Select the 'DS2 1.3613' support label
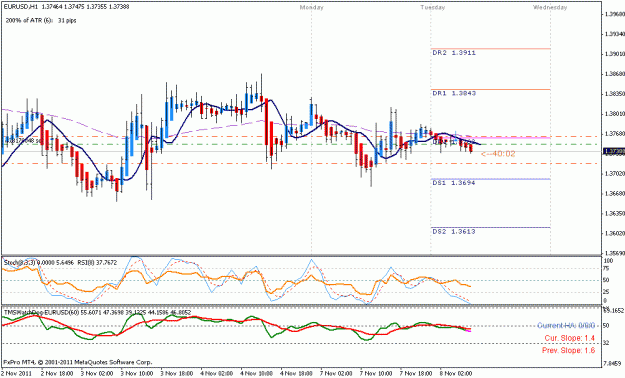Screen dimensions: 625x378 pyautogui.click(x=454, y=232)
